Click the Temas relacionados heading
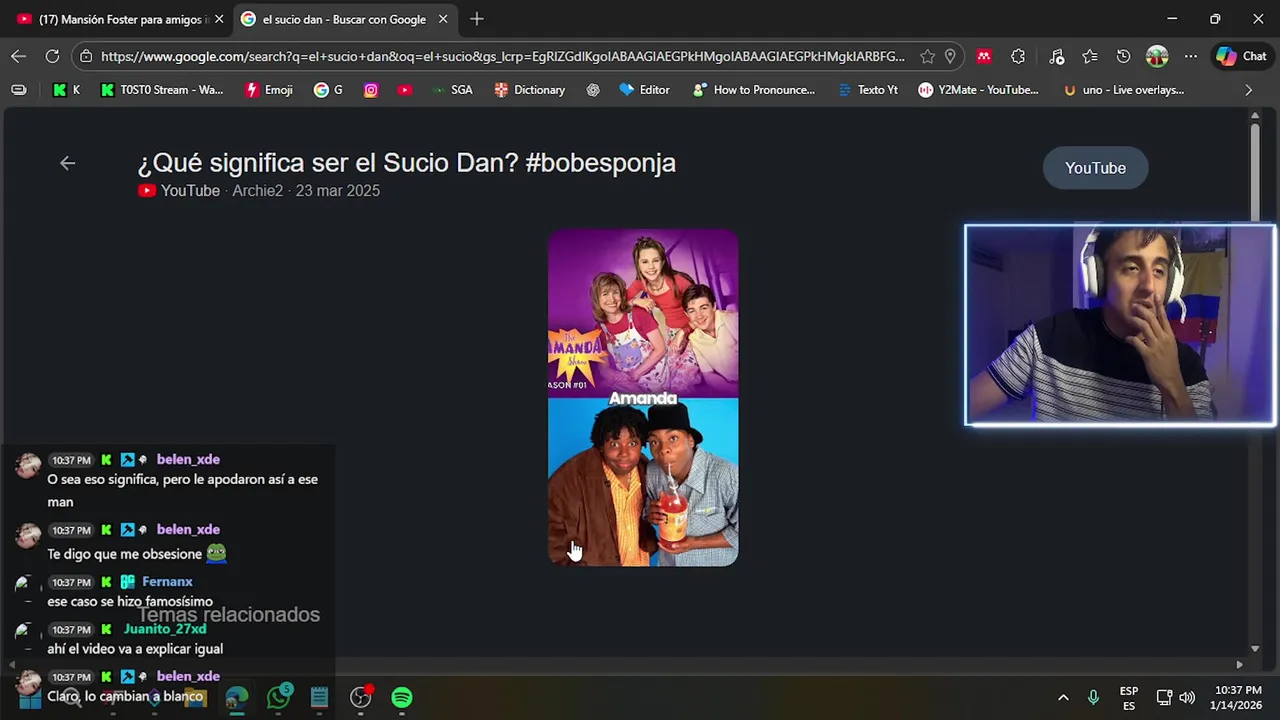The image size is (1280, 720). point(229,615)
